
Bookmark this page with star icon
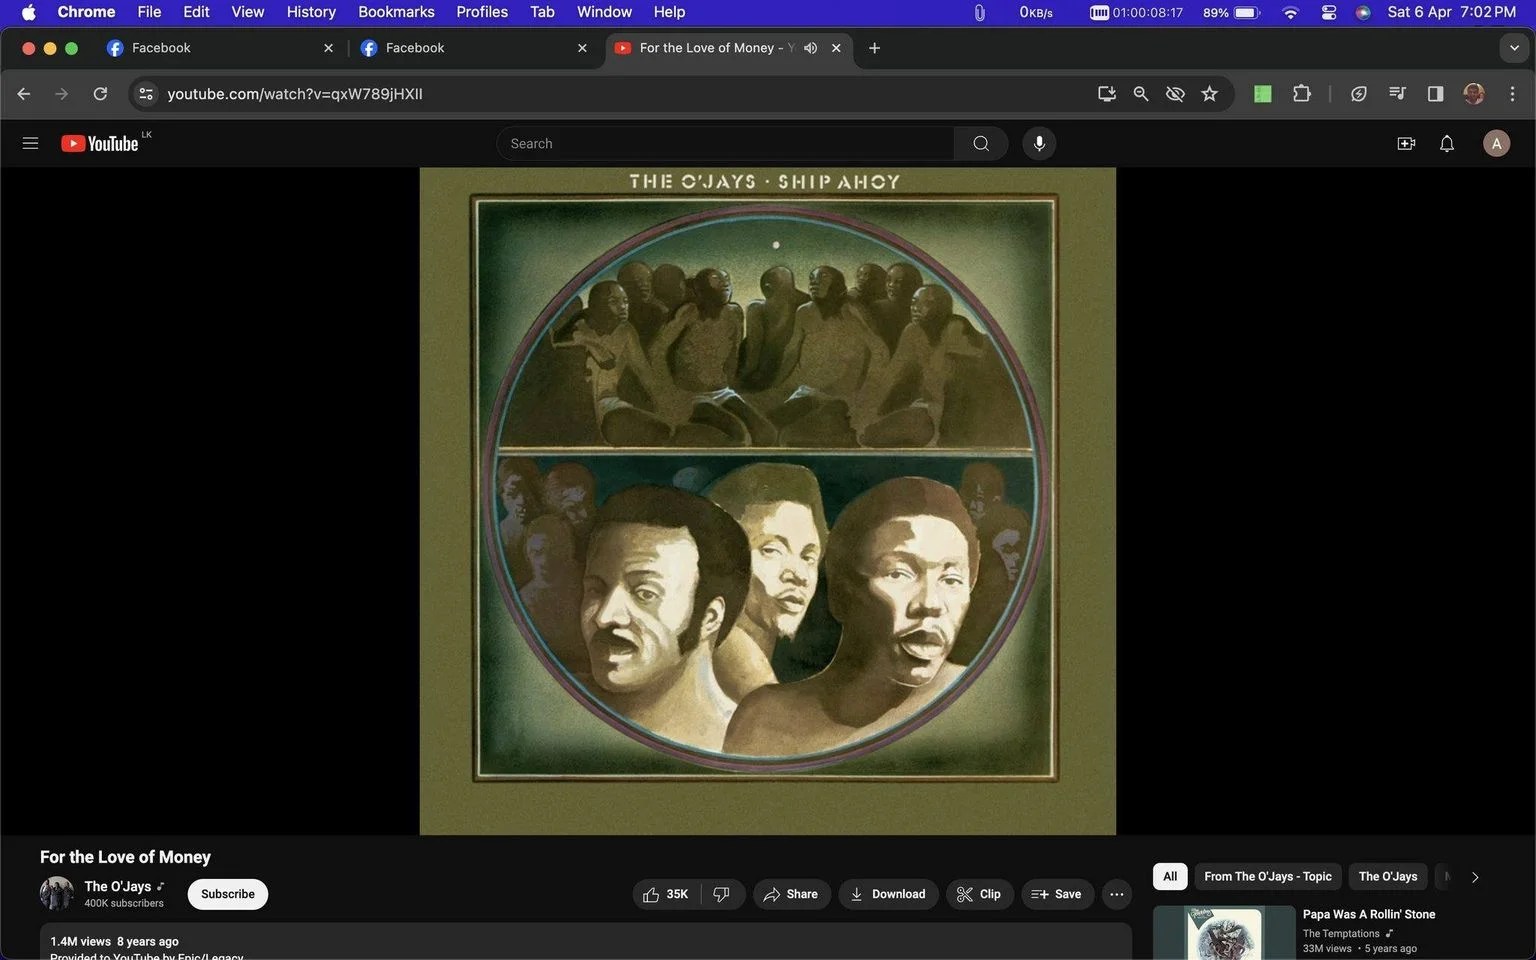1210,93
